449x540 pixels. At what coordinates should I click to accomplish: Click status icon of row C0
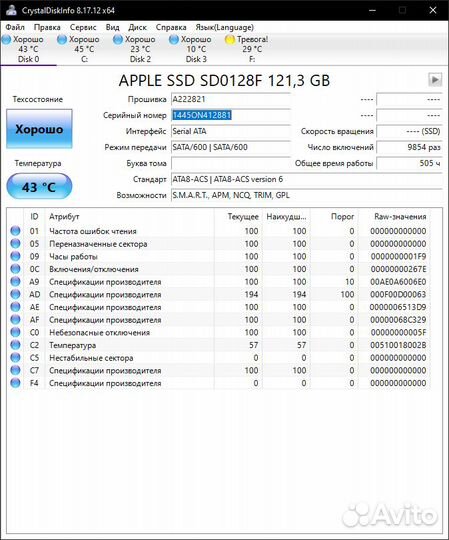point(15,332)
